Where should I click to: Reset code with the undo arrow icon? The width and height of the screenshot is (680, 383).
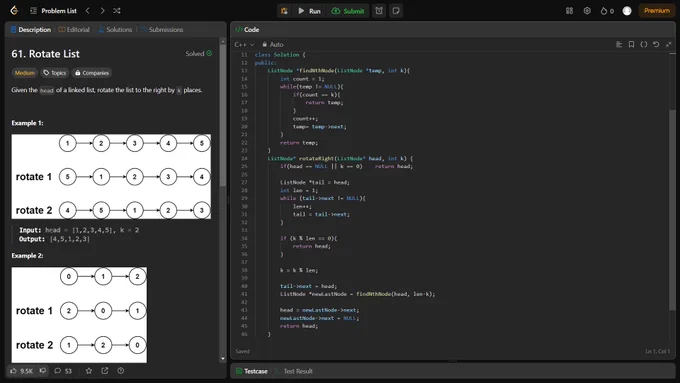pyautogui.click(x=656, y=44)
